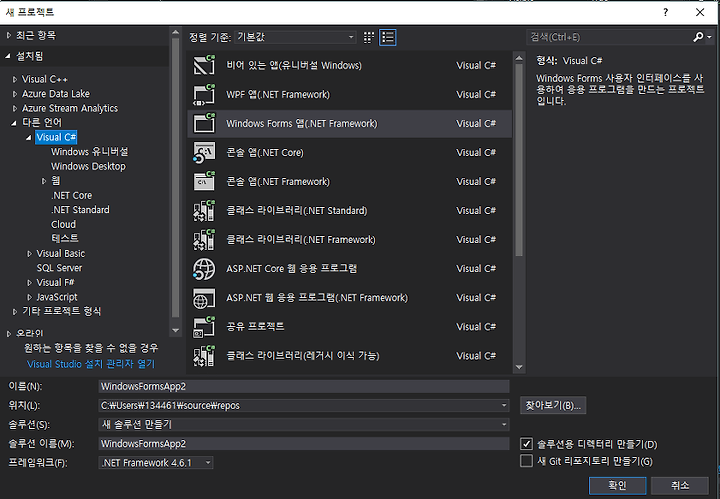Click the search magnifier icon
The height and width of the screenshot is (499, 720).
[x=698, y=37]
